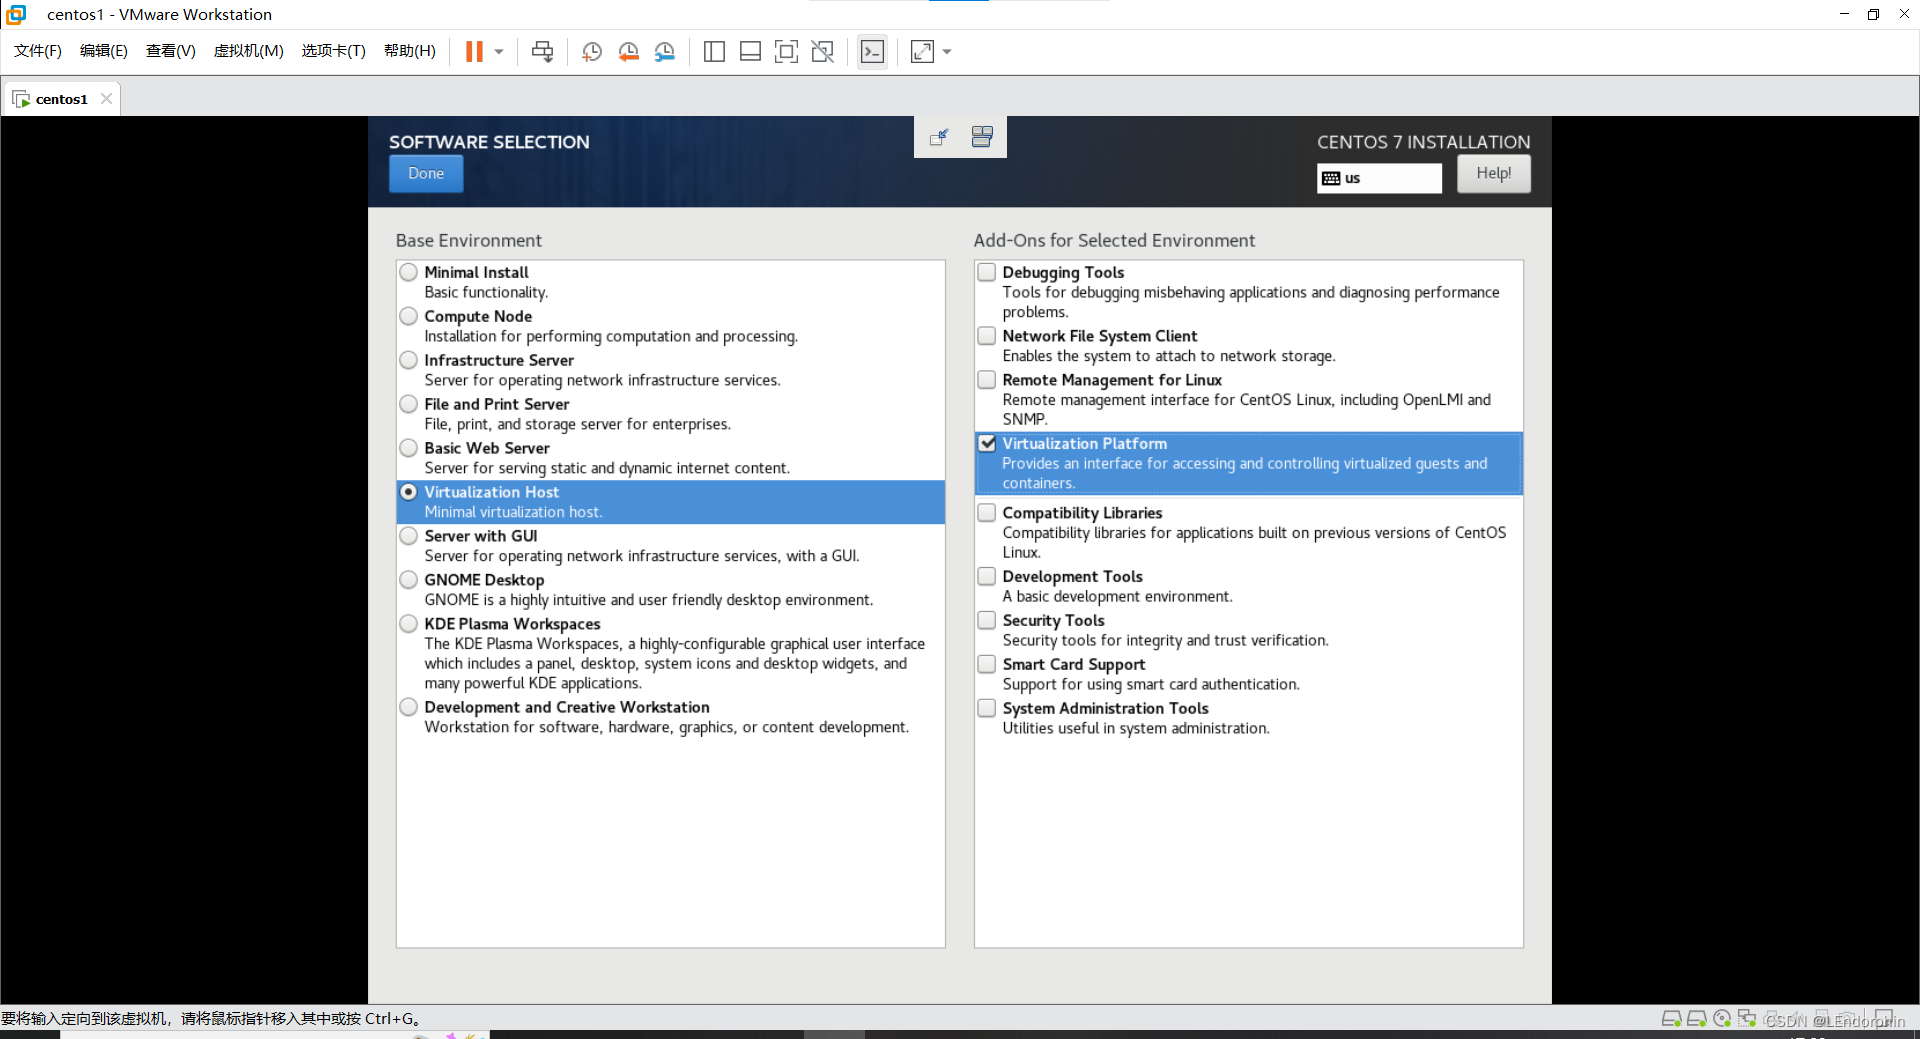Image resolution: width=1920 pixels, height=1039 pixels.
Task: Enable the Compatibility Libraries checkbox
Action: click(987, 513)
